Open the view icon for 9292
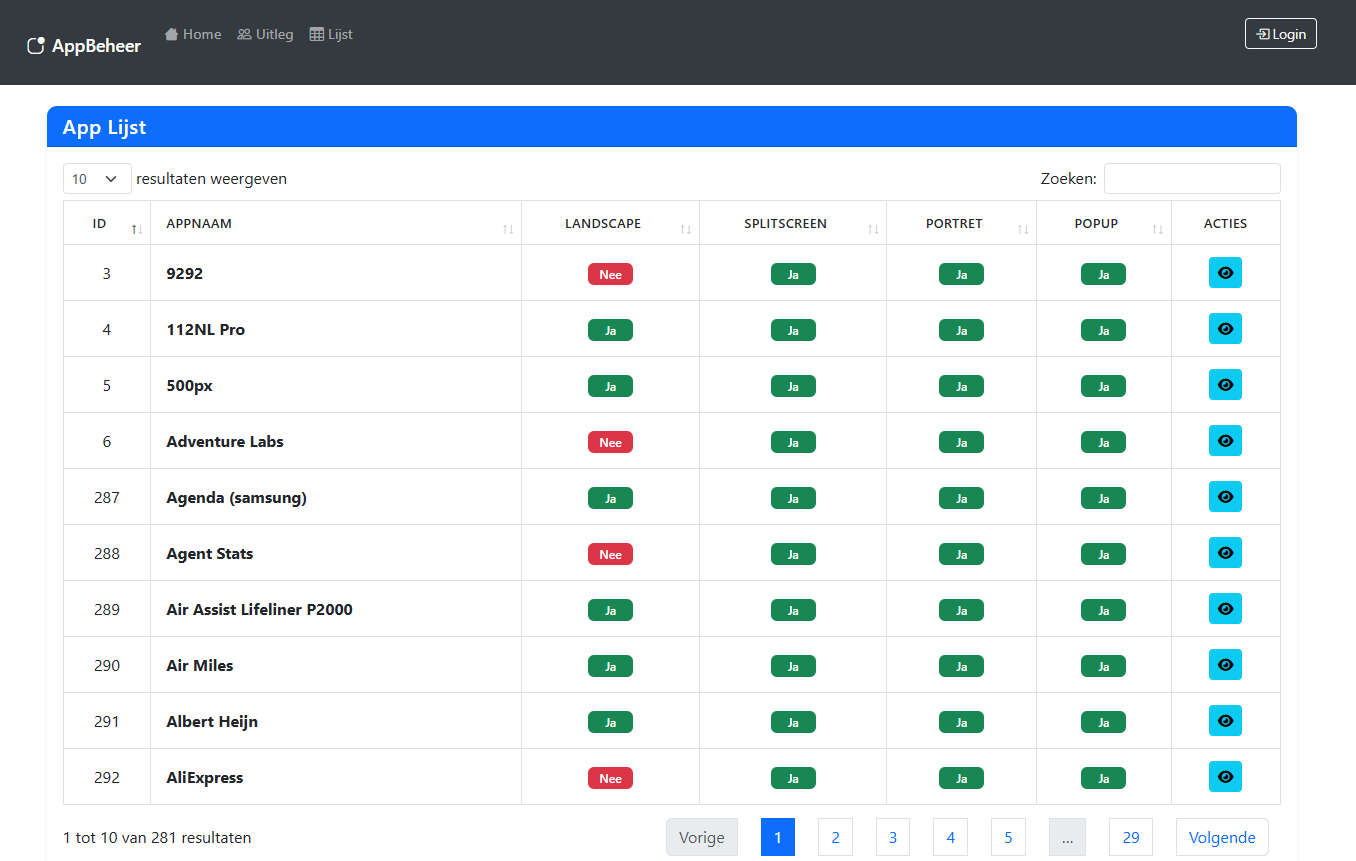Viewport: 1356px width, 861px height. (1225, 273)
